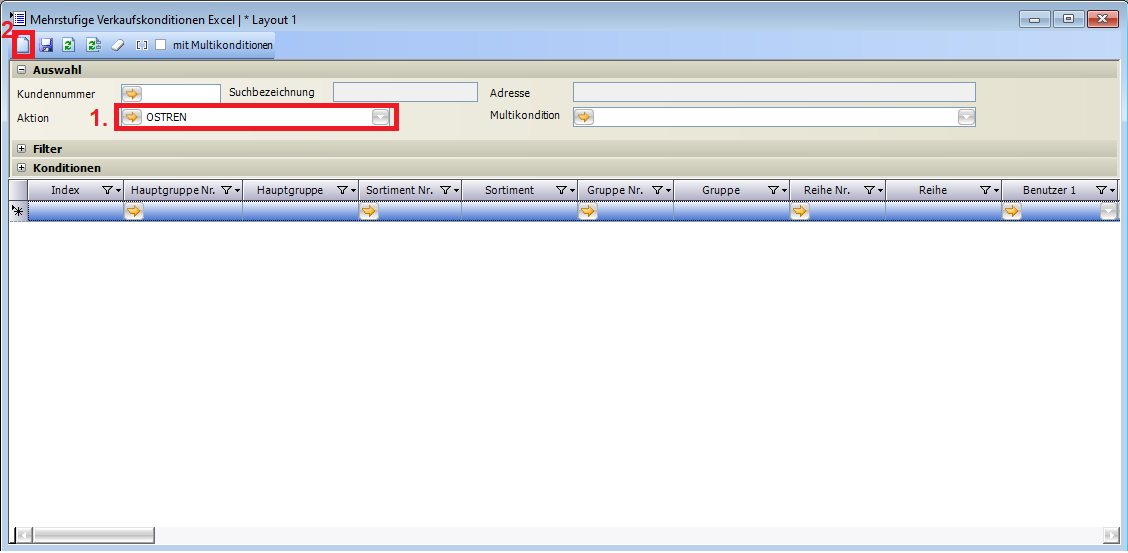1128x553 pixels.
Task: Click the Sortiment column header
Action: (x=509, y=190)
